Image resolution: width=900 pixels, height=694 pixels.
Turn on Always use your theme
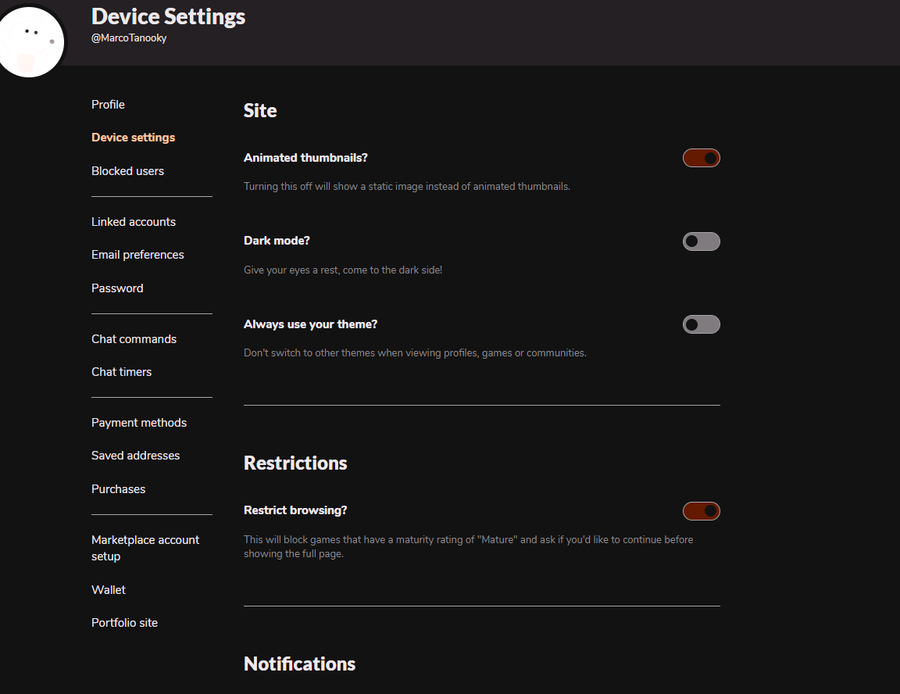pos(701,325)
